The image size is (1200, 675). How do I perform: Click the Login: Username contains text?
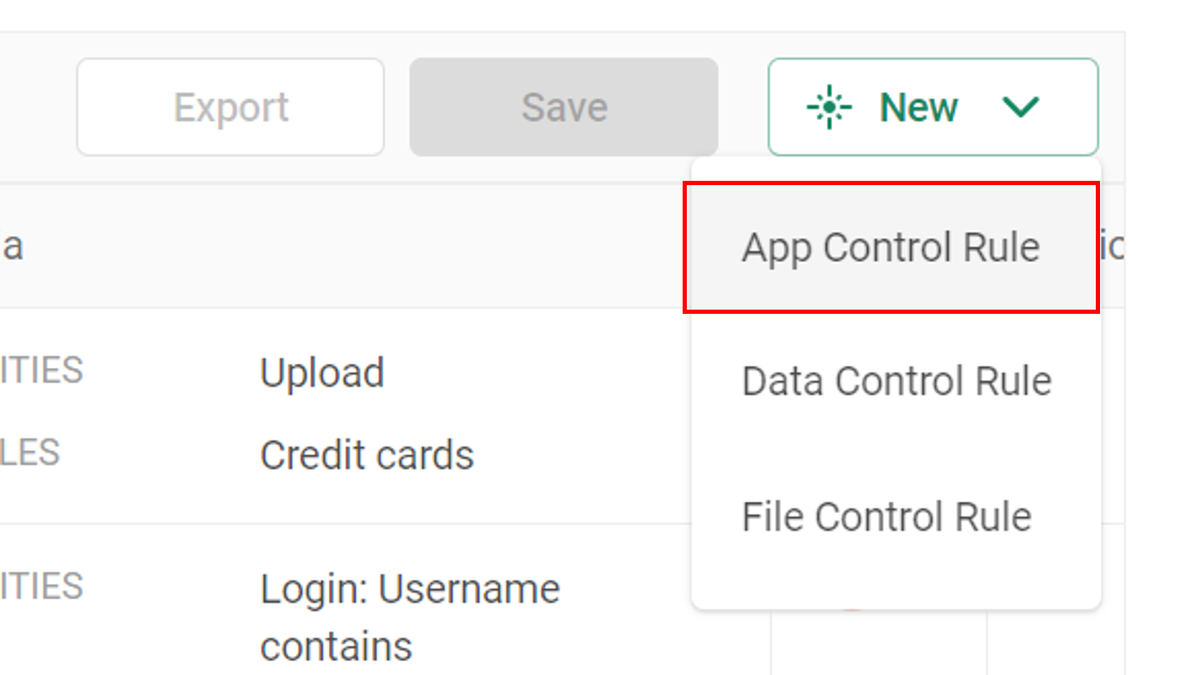[x=410, y=589]
